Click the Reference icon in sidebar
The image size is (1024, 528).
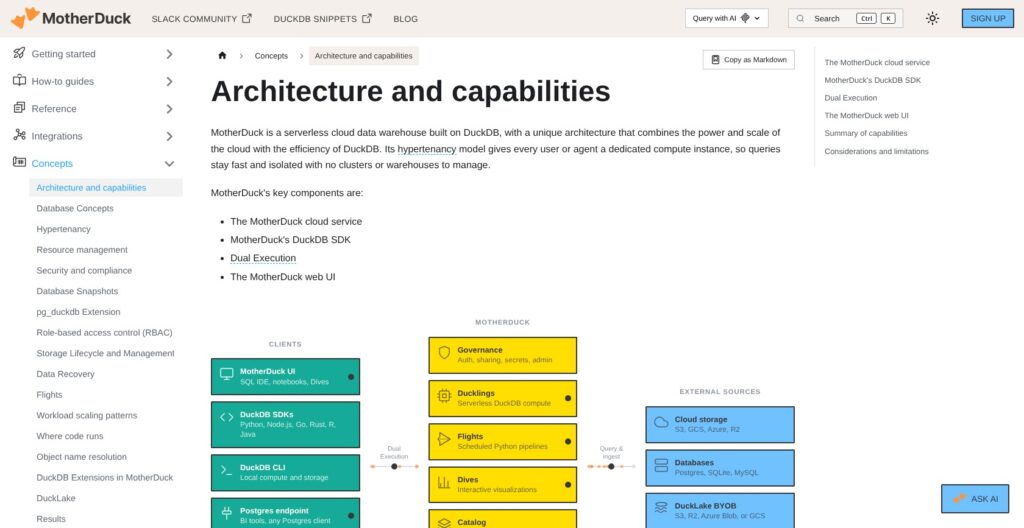19,108
